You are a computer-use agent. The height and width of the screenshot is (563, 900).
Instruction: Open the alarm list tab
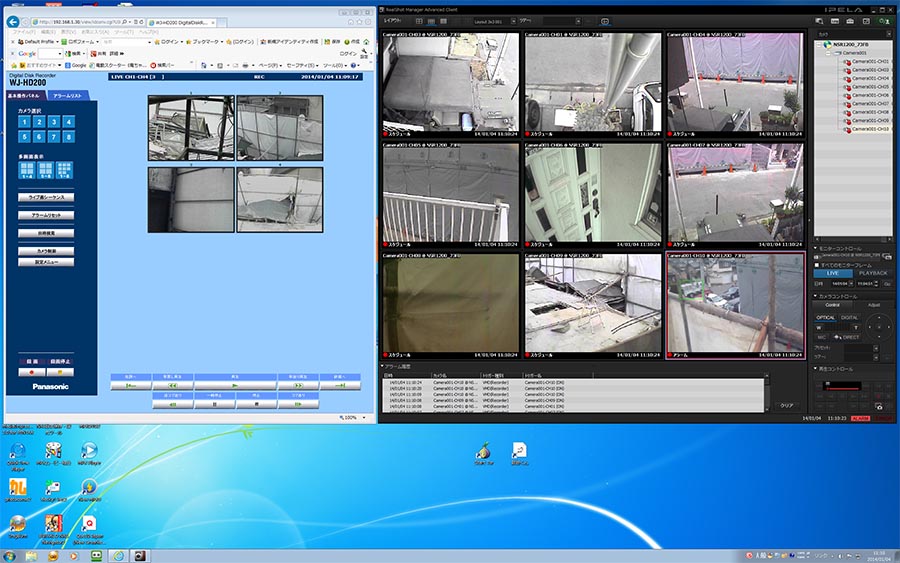[68, 95]
